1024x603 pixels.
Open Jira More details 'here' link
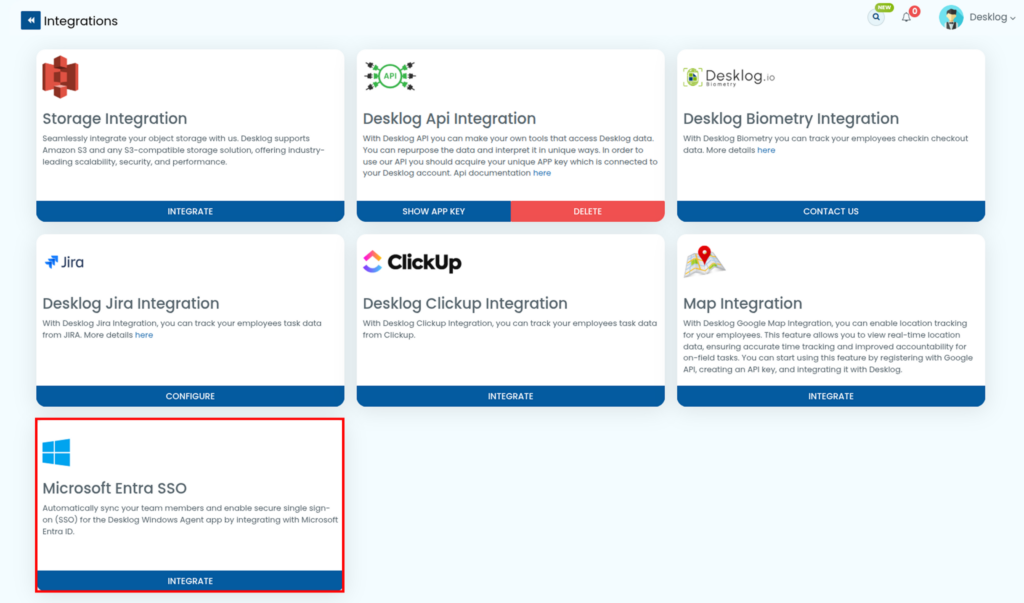[144, 335]
